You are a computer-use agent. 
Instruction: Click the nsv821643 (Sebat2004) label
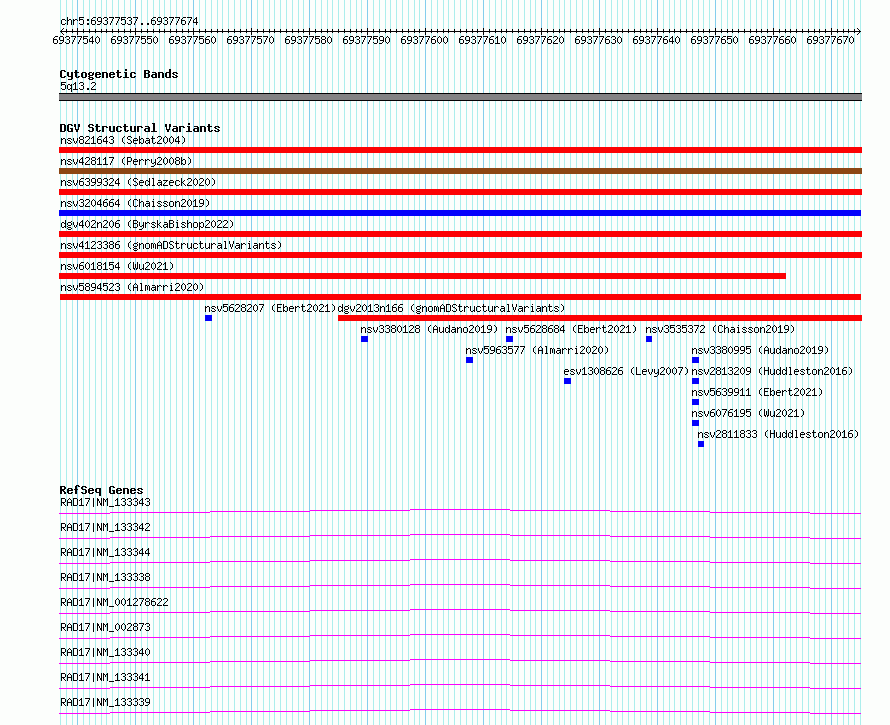pos(123,140)
